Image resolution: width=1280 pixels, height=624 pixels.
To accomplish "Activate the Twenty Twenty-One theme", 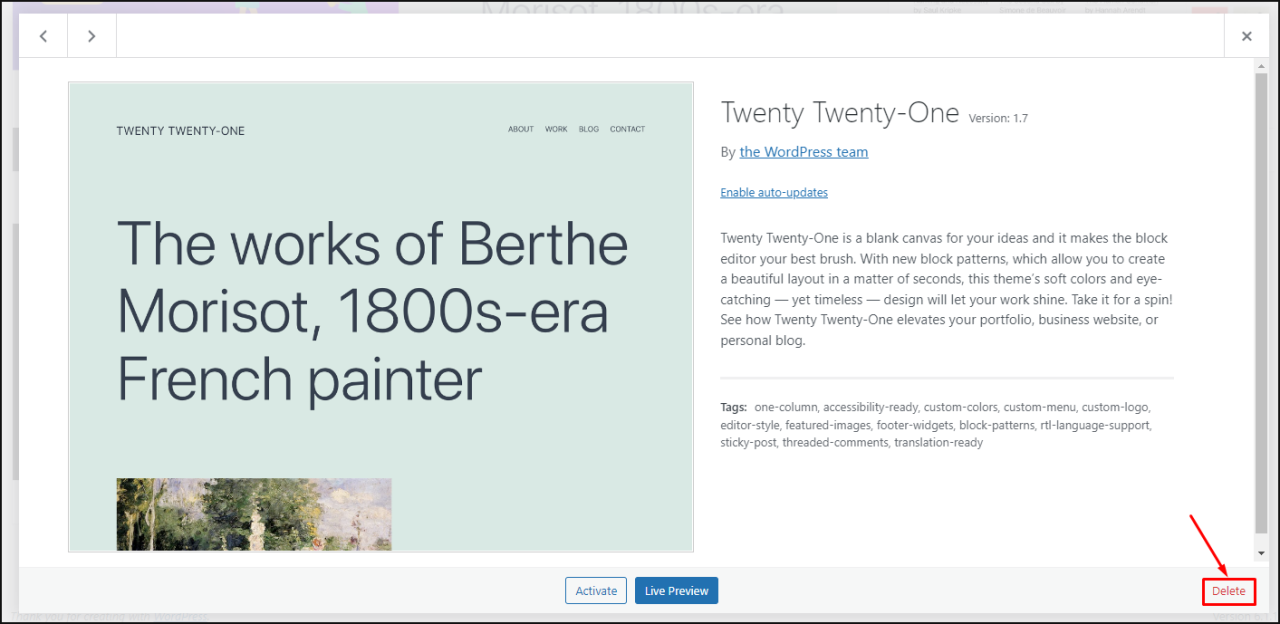I will 596,591.
